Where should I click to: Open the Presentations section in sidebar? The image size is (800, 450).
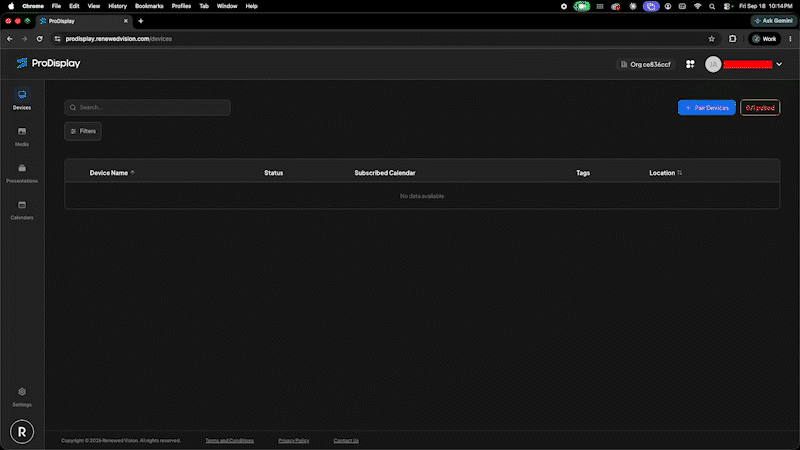(22, 173)
